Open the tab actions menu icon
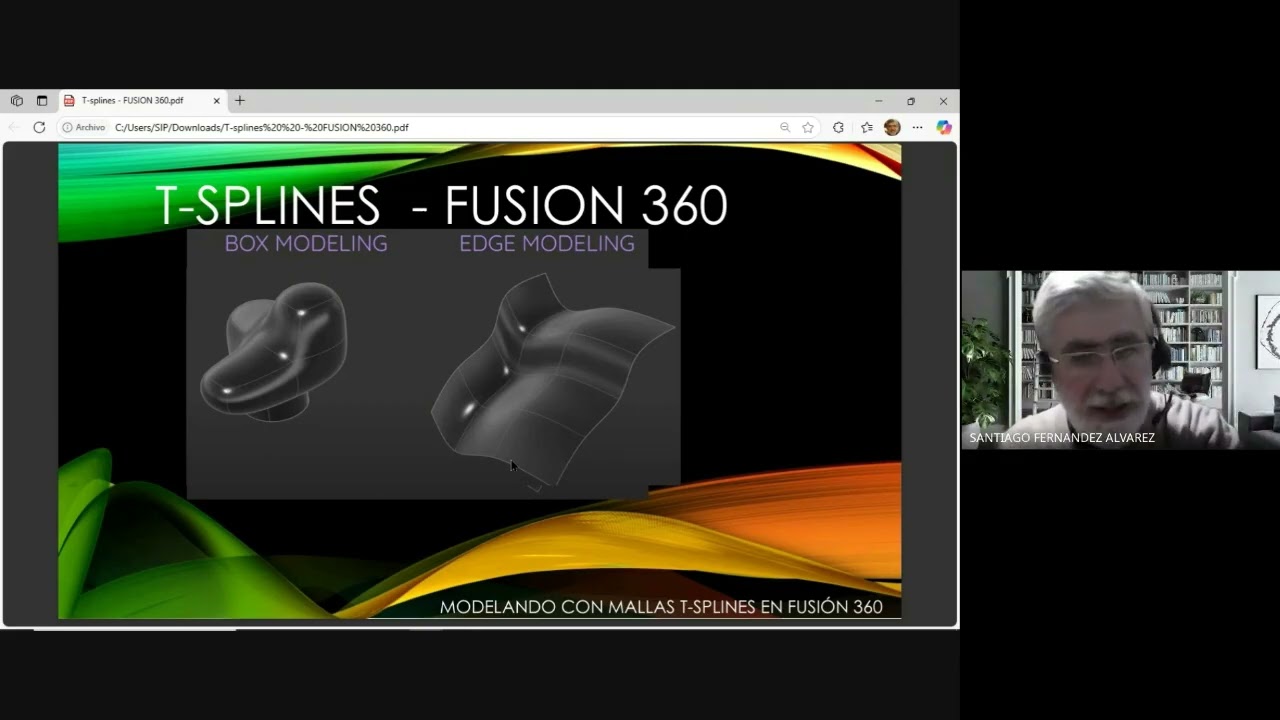This screenshot has width=1280, height=720. (42, 101)
